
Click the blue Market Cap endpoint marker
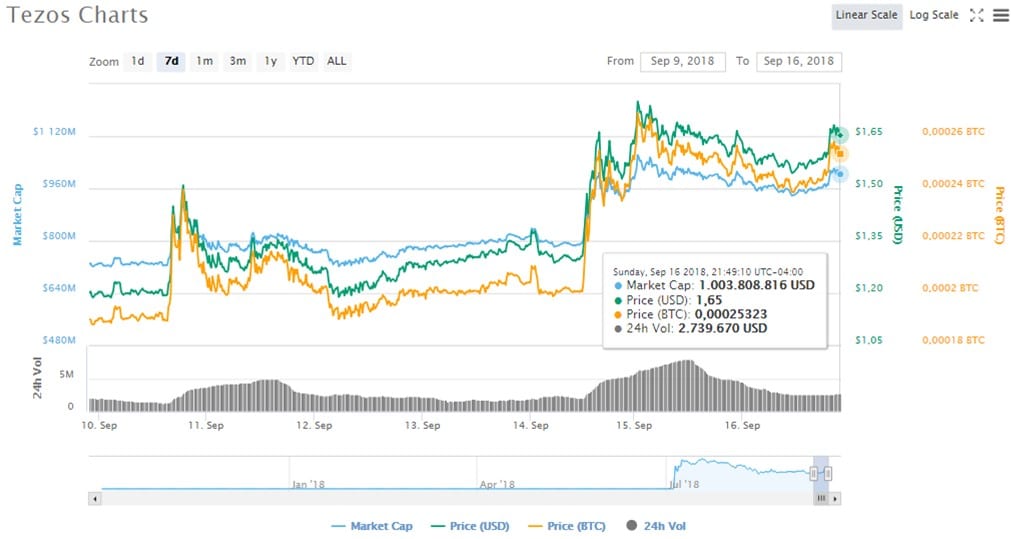click(x=839, y=174)
